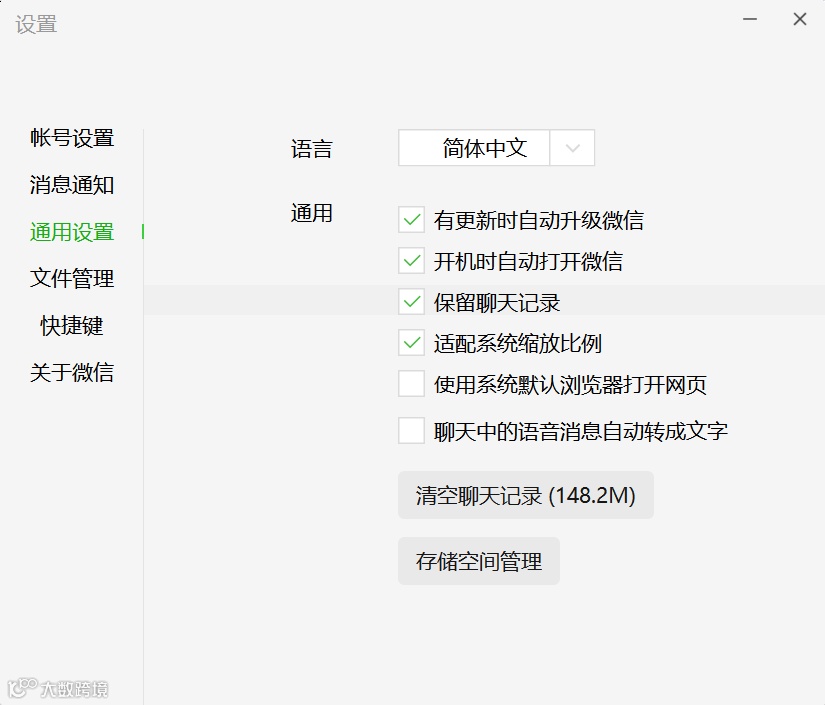This screenshot has width=825, height=705.
Task: Click the 简体中文 language field
Action: tap(474, 148)
